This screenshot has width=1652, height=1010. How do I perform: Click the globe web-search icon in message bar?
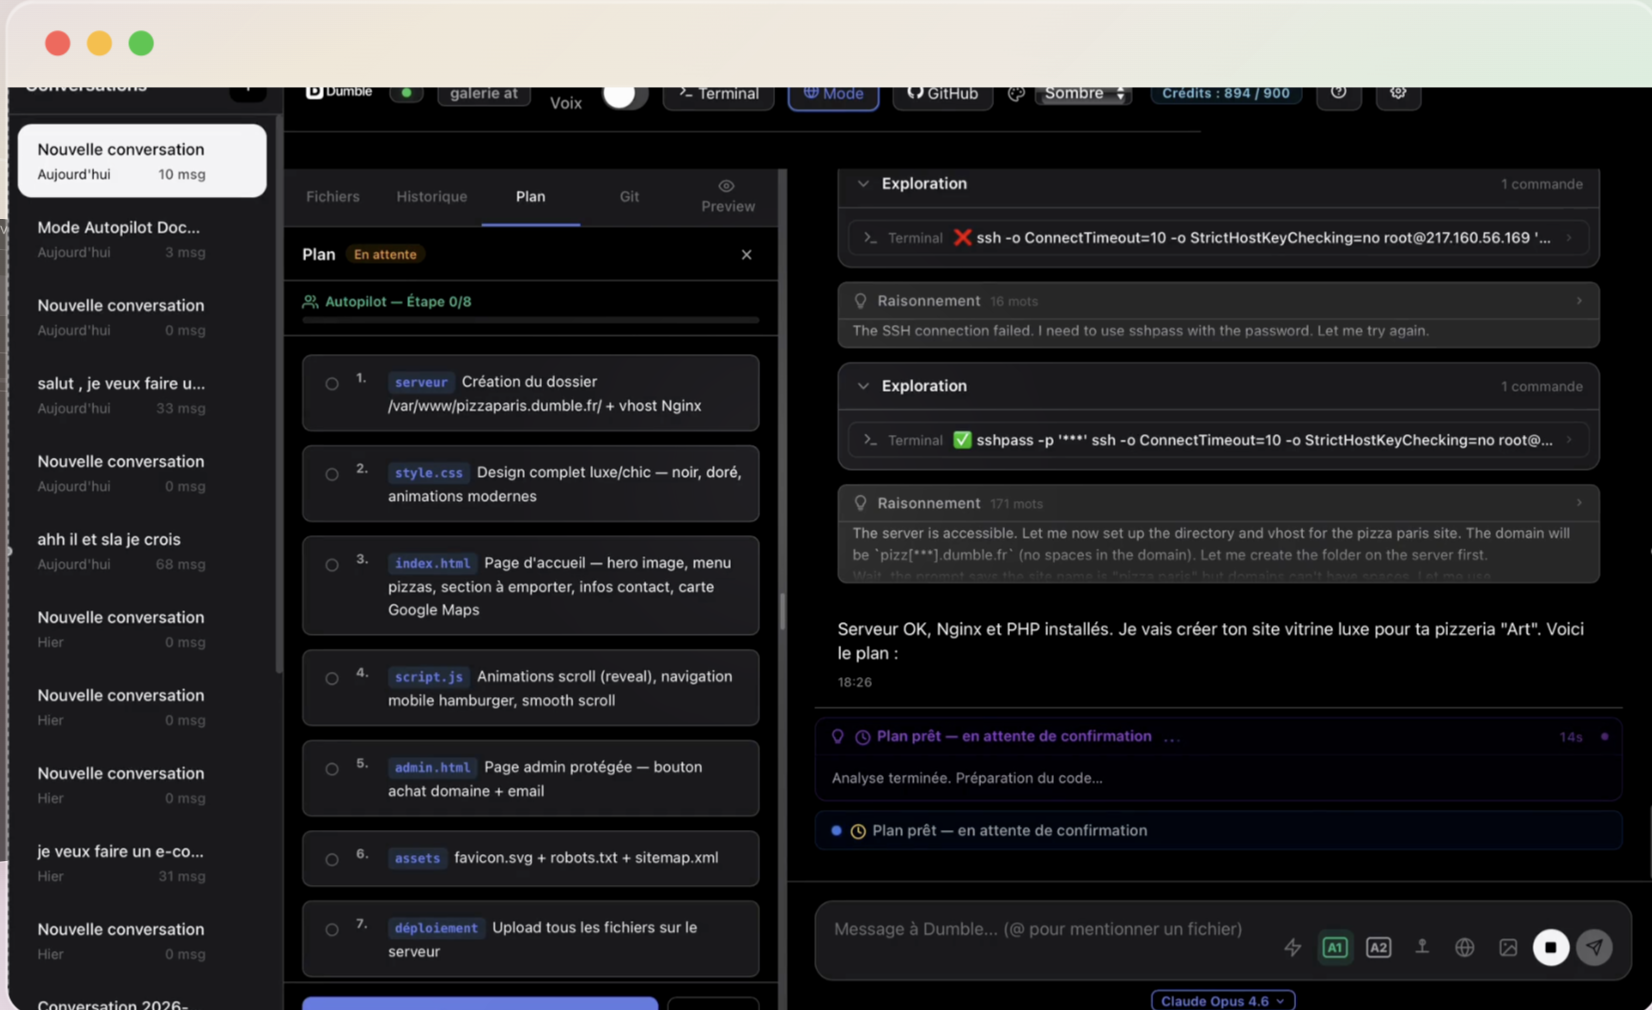[1464, 947]
